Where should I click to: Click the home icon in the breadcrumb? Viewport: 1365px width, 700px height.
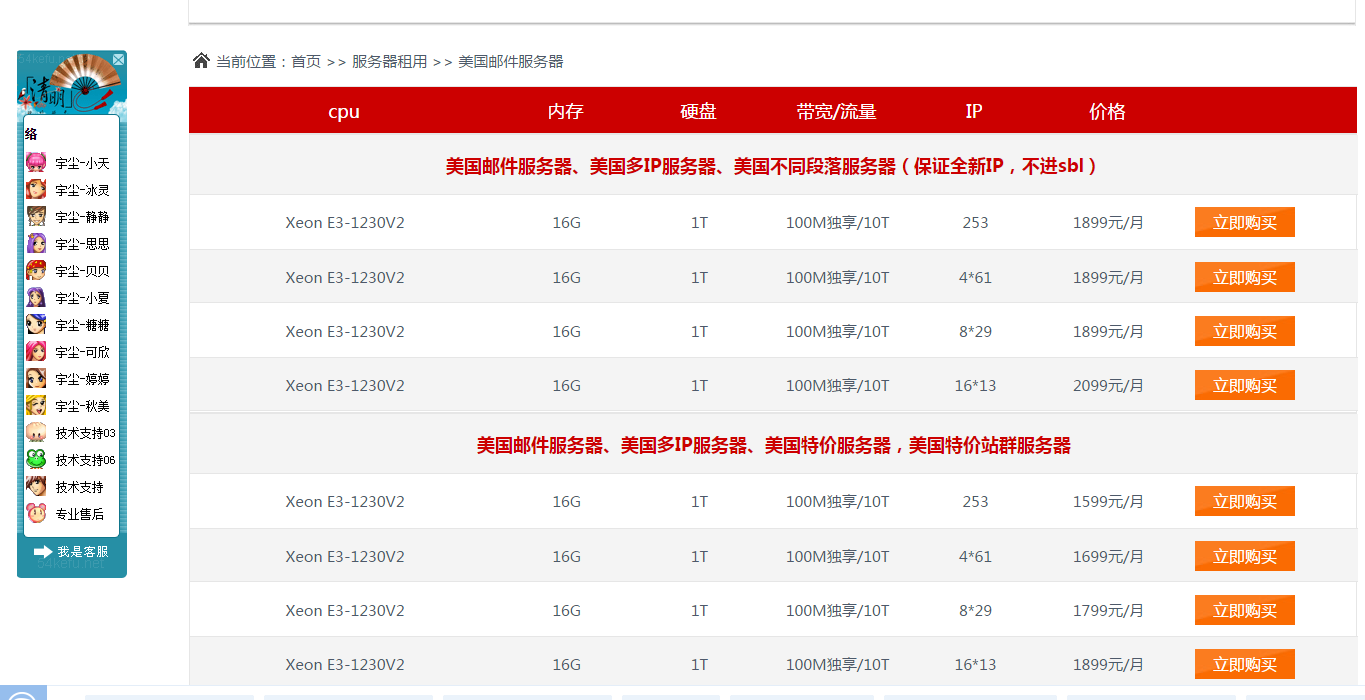(x=201, y=61)
